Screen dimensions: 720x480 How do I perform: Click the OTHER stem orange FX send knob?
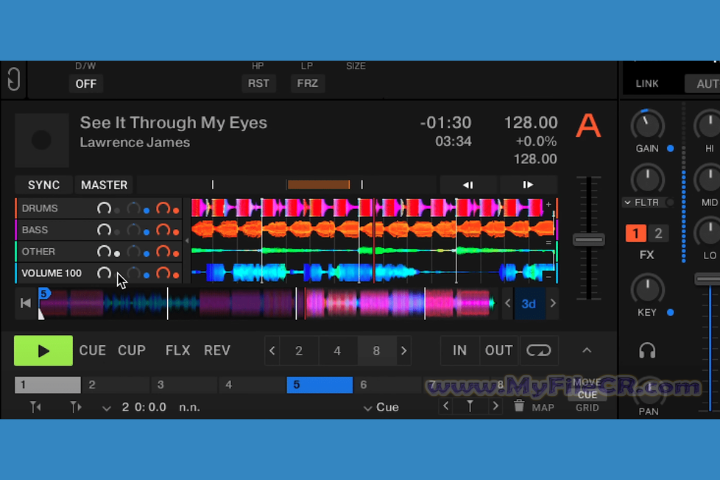pyautogui.click(x=163, y=251)
